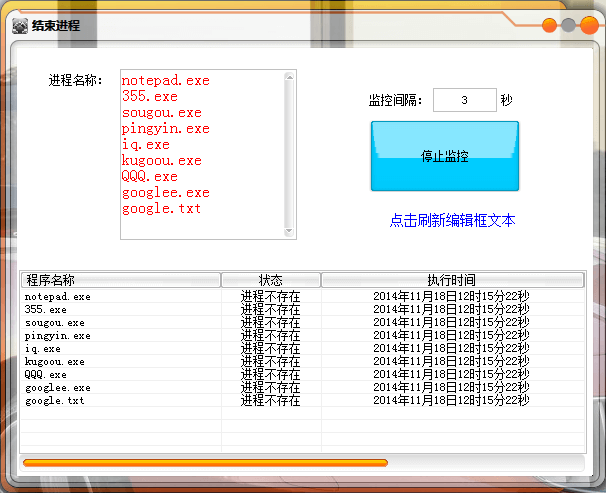Click the 点击刷新编辑框文本 link
Screen dimensions: 606x493
click(452, 221)
